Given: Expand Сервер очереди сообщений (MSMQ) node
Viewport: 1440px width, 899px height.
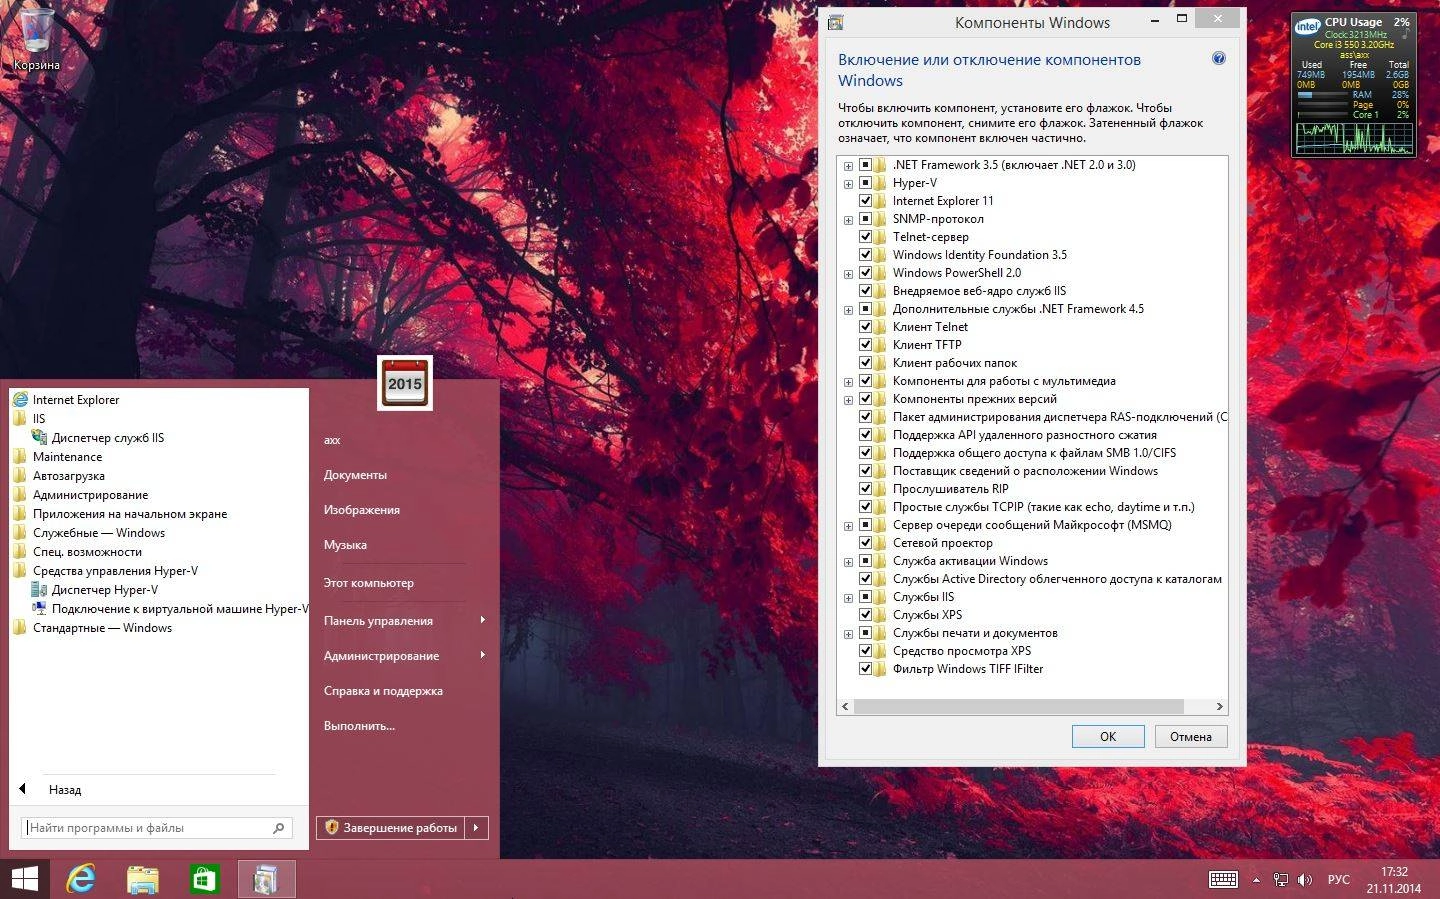Looking at the screenshot, I should click(848, 525).
